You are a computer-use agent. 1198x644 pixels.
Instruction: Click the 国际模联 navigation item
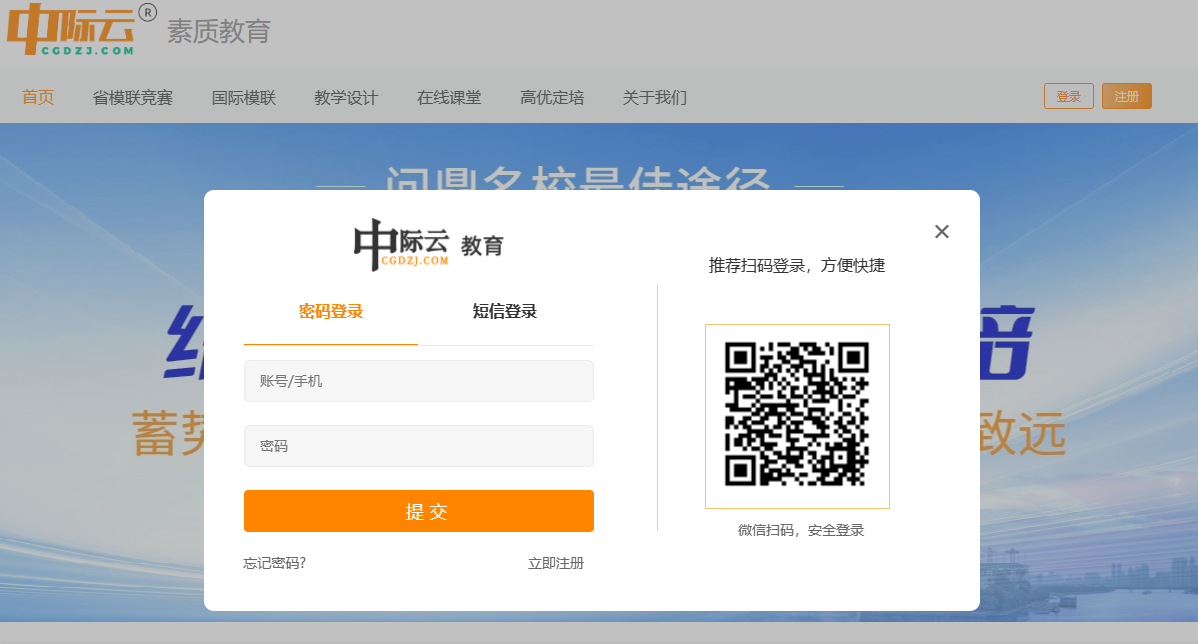pos(243,97)
